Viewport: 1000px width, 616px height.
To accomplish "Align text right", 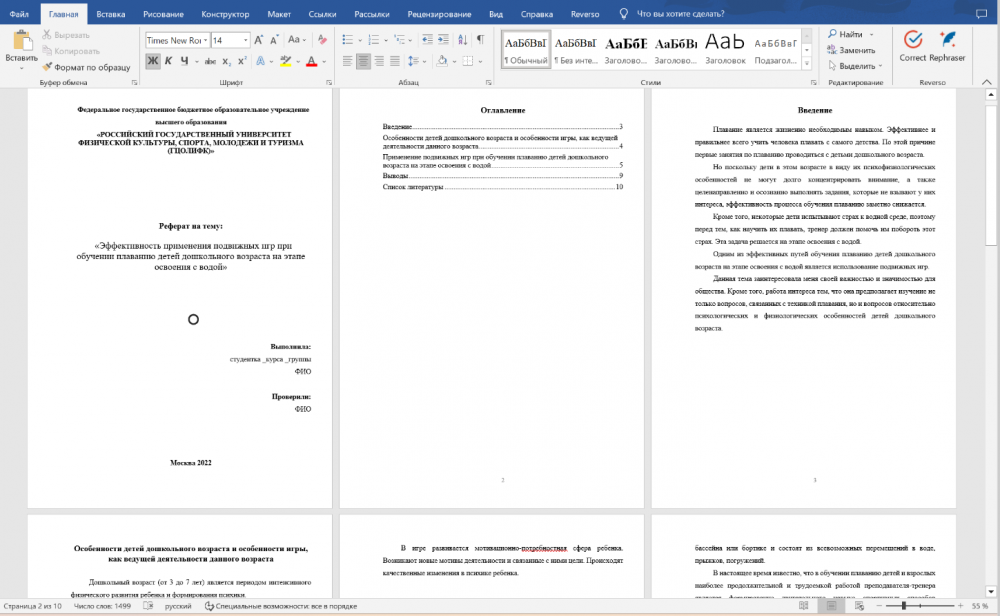I will 379,61.
